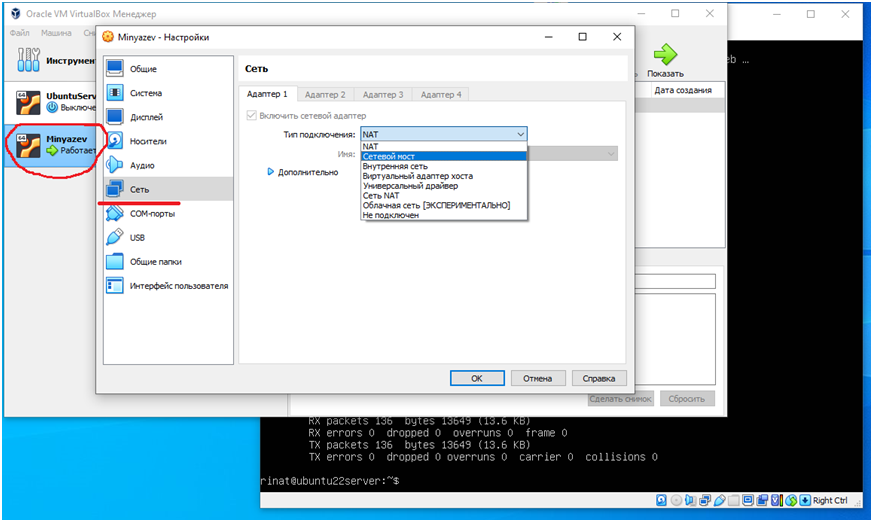Click recording indicator in VM status bar
The width and height of the screenshot is (873, 522).
tap(762, 500)
